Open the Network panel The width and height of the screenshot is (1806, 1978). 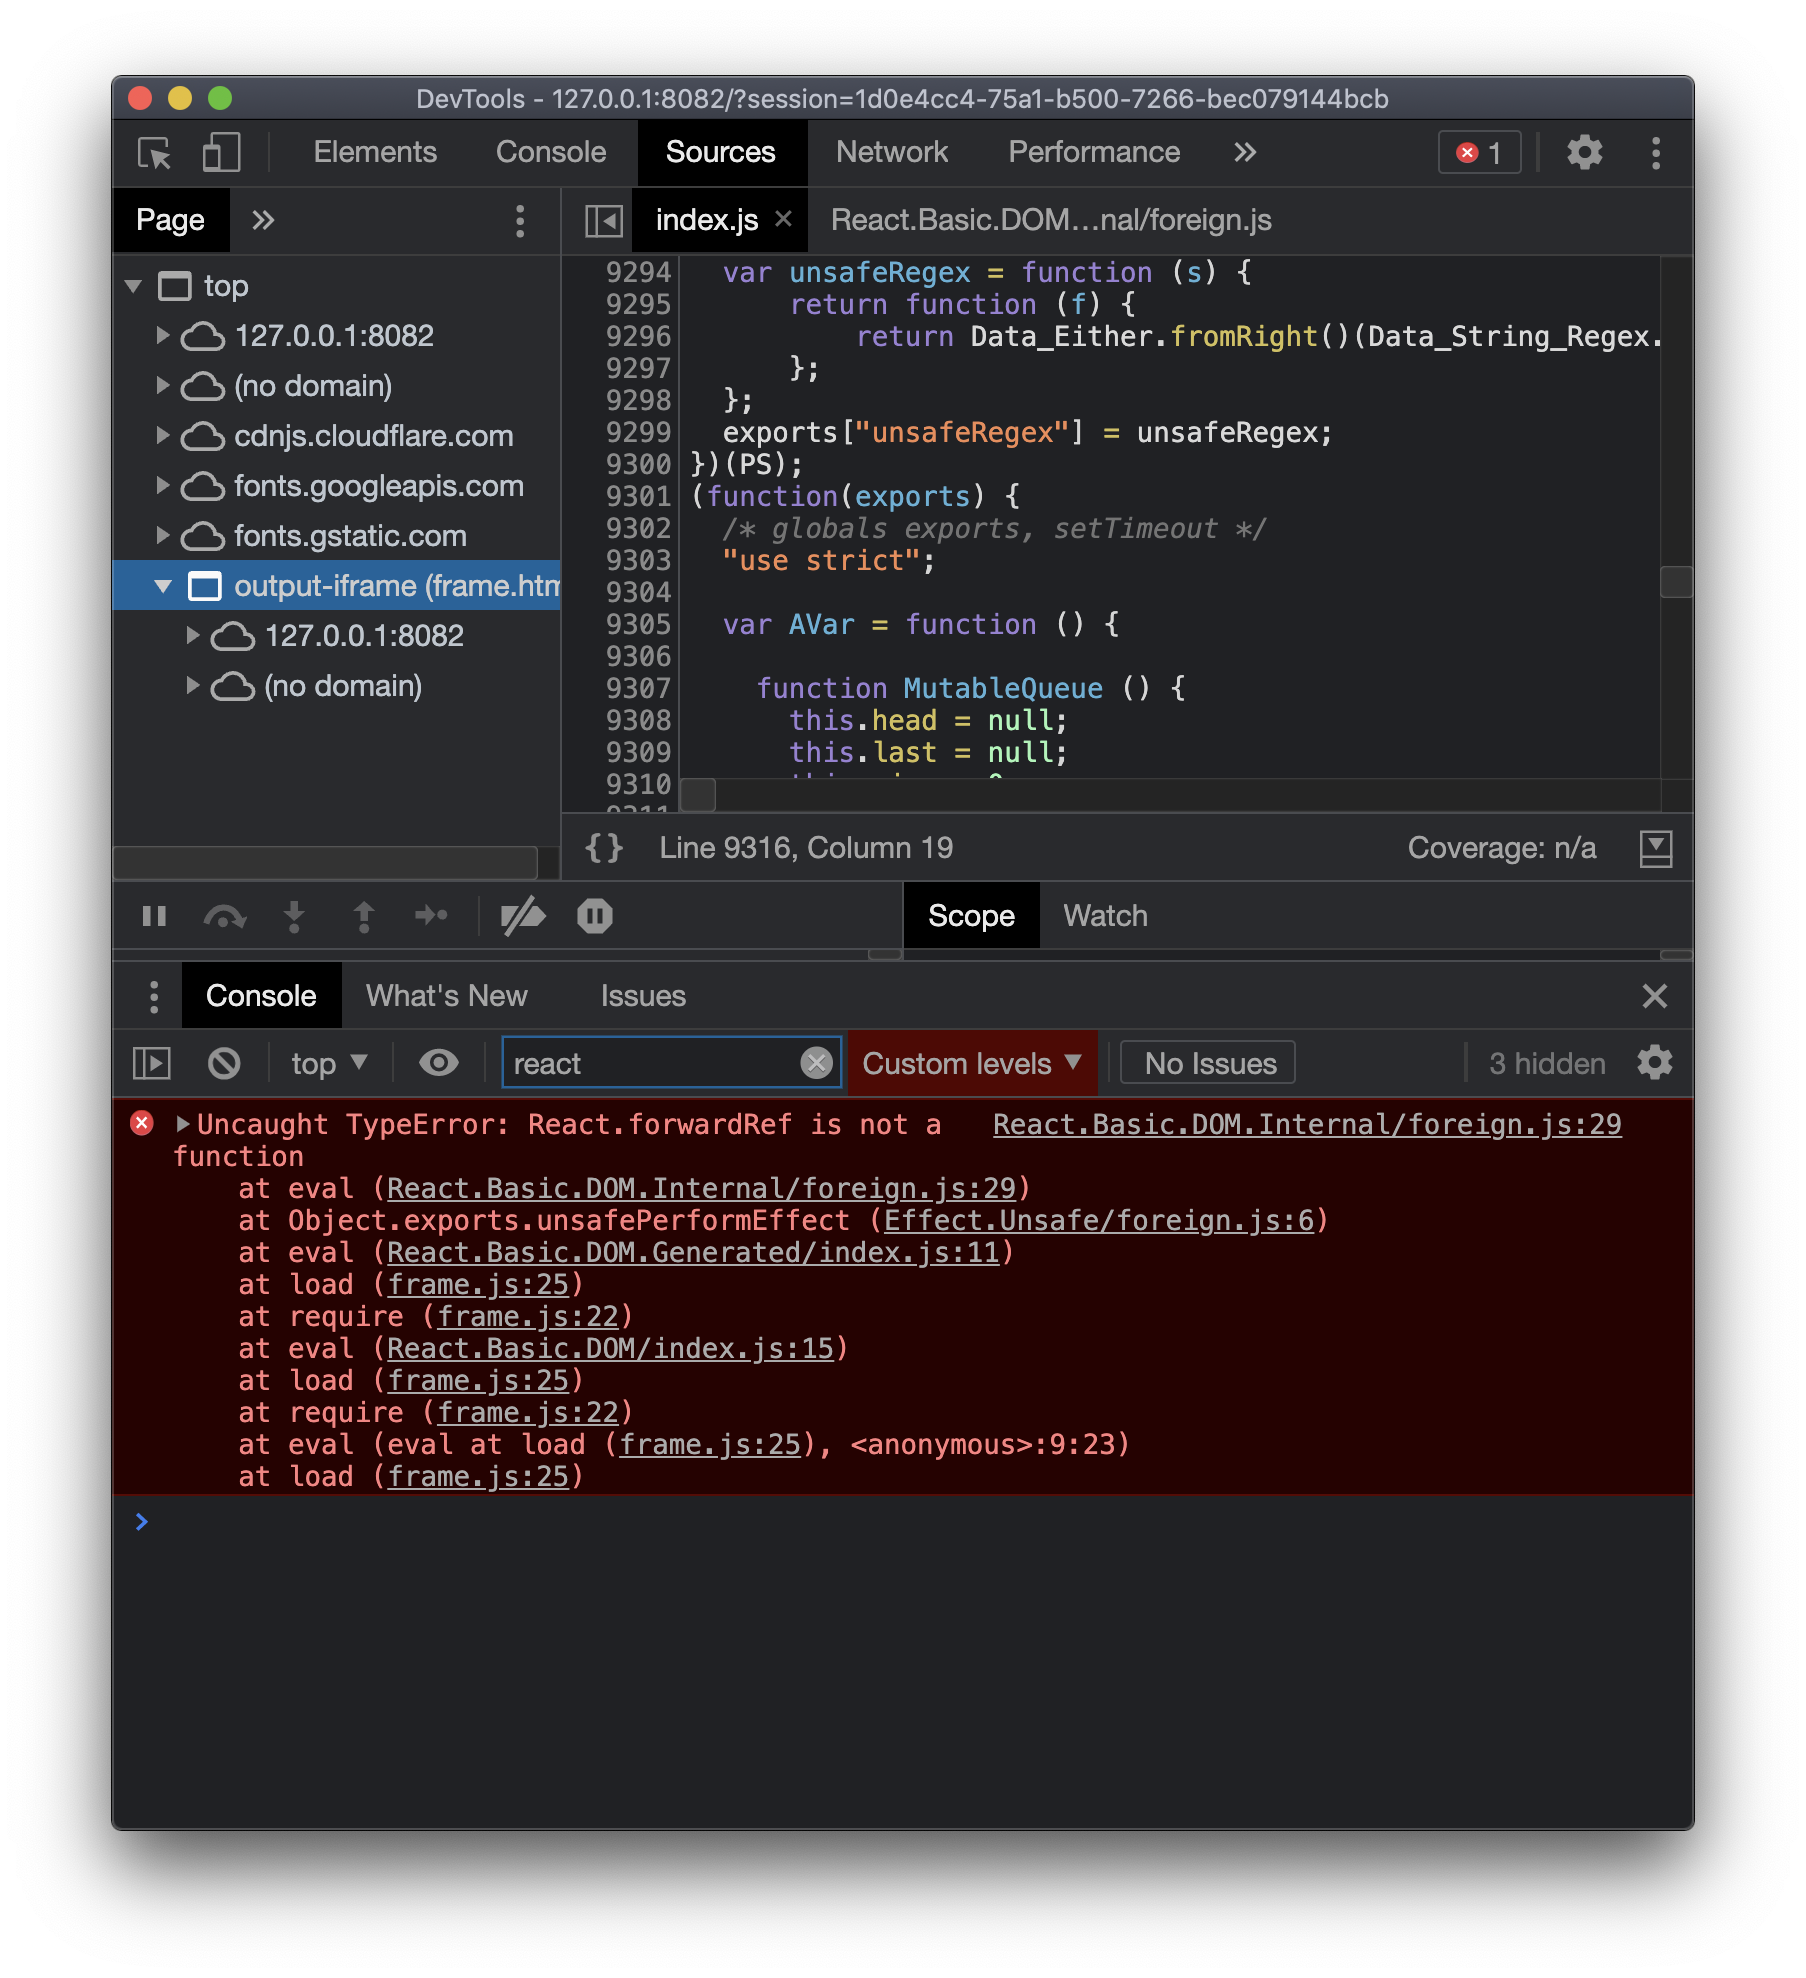coord(892,152)
